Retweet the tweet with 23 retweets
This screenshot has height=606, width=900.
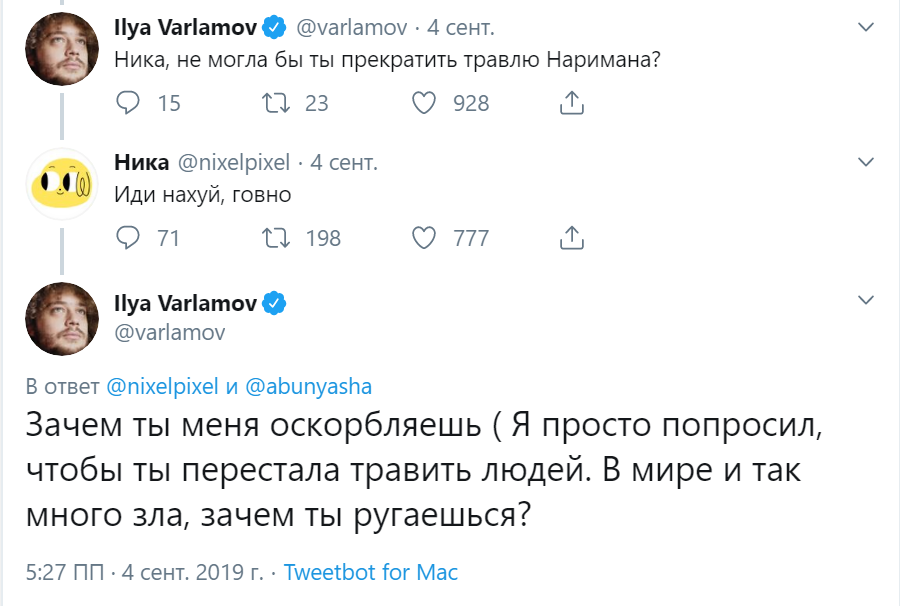click(x=276, y=103)
